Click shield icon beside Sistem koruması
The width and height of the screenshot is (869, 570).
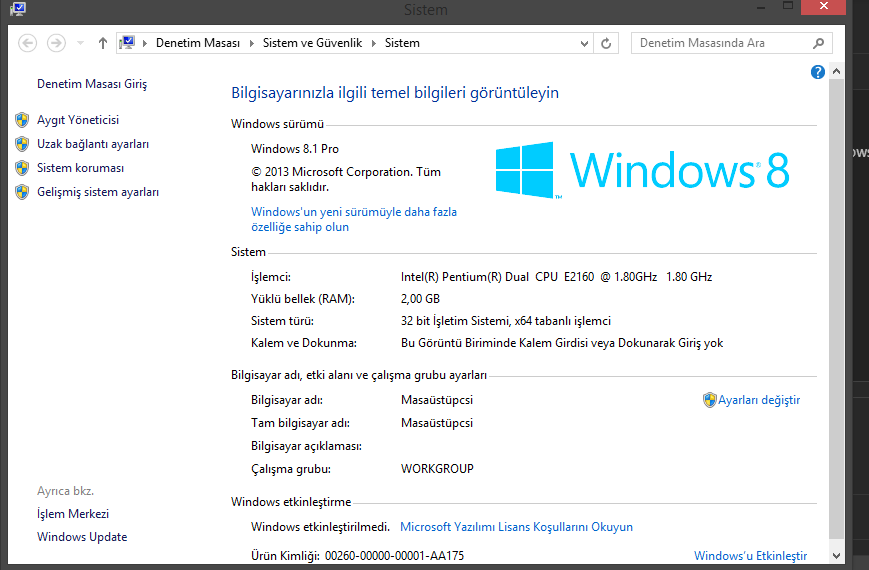[22, 167]
